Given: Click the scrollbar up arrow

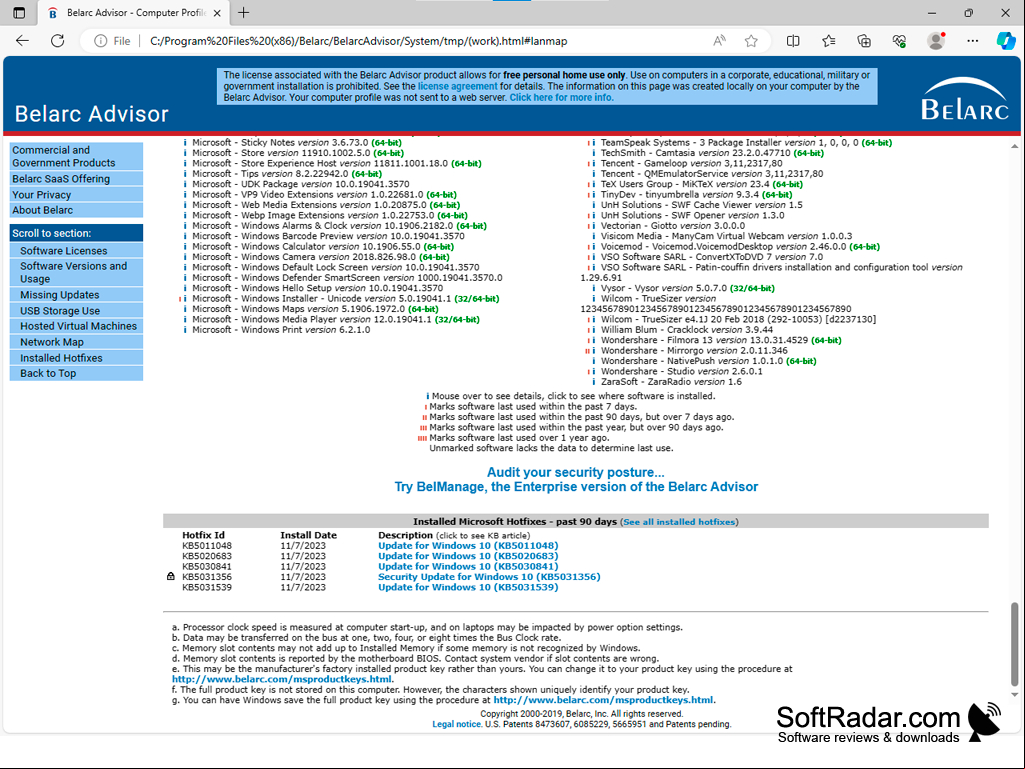Looking at the screenshot, I should (x=1015, y=146).
